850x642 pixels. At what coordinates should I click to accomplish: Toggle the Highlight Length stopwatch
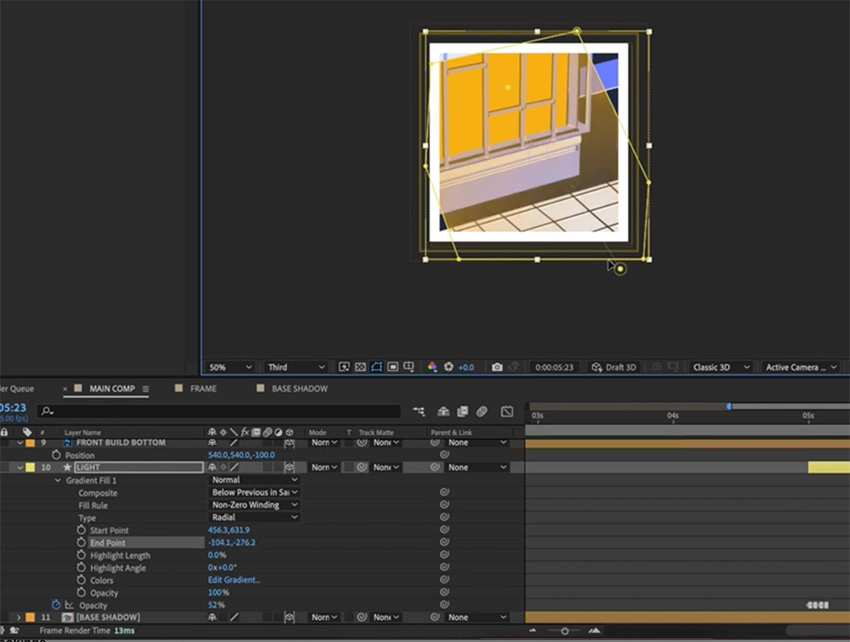coord(81,555)
